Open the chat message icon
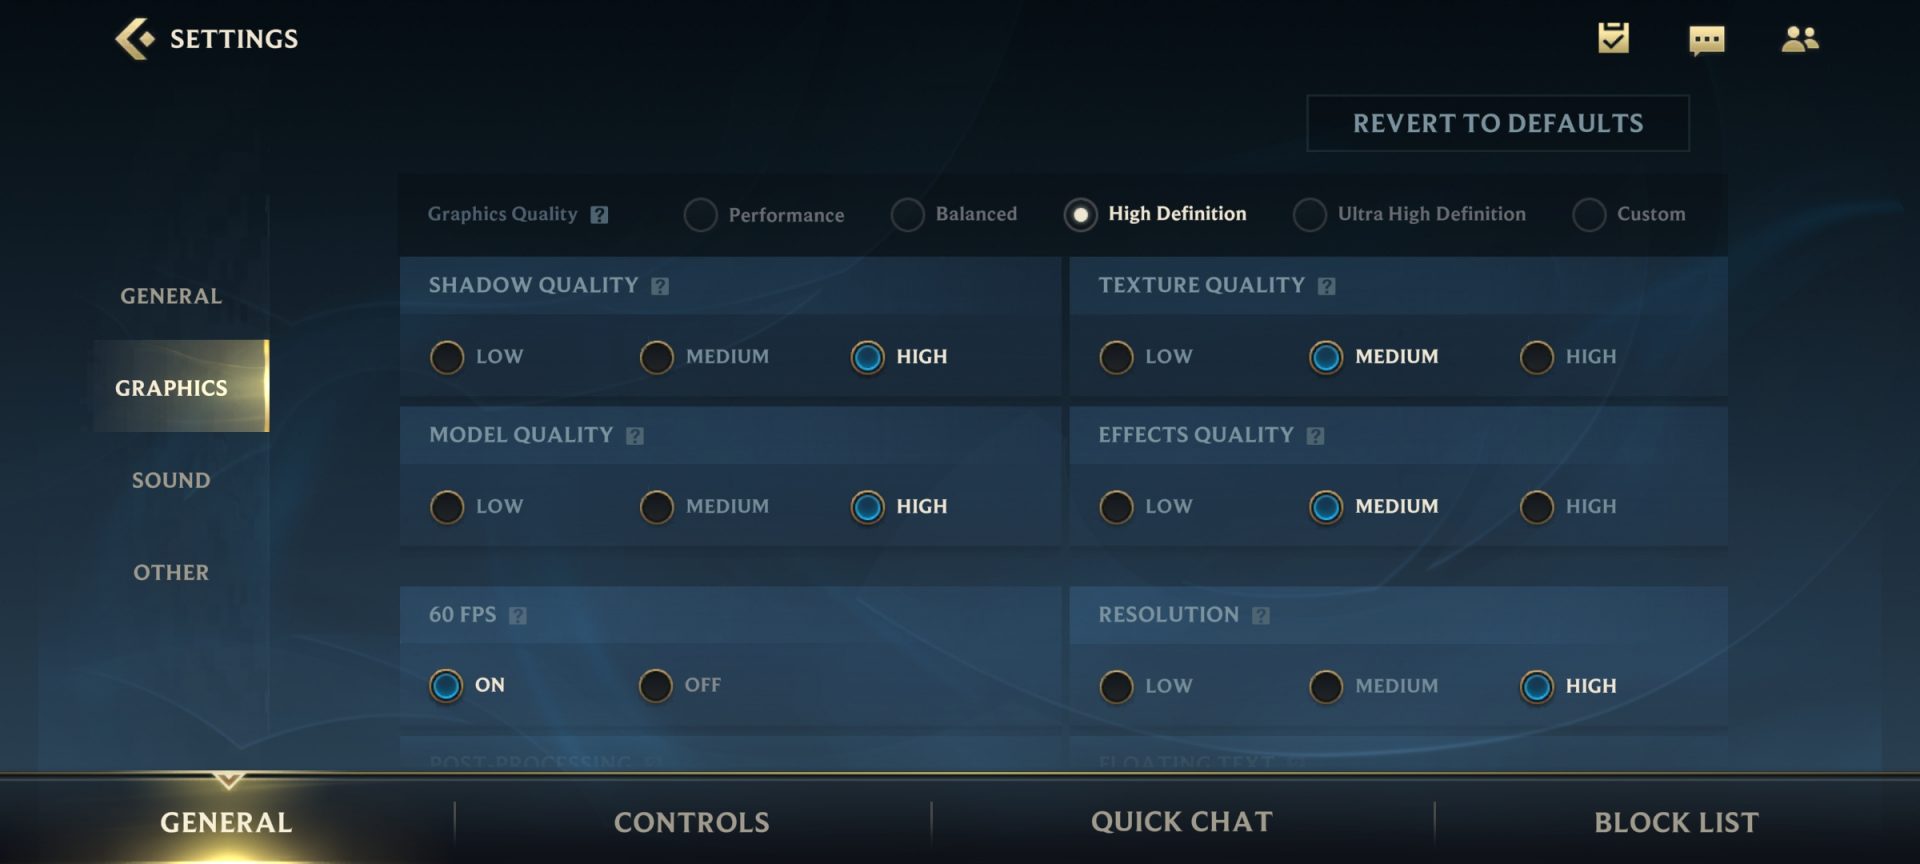 pyautogui.click(x=1706, y=40)
